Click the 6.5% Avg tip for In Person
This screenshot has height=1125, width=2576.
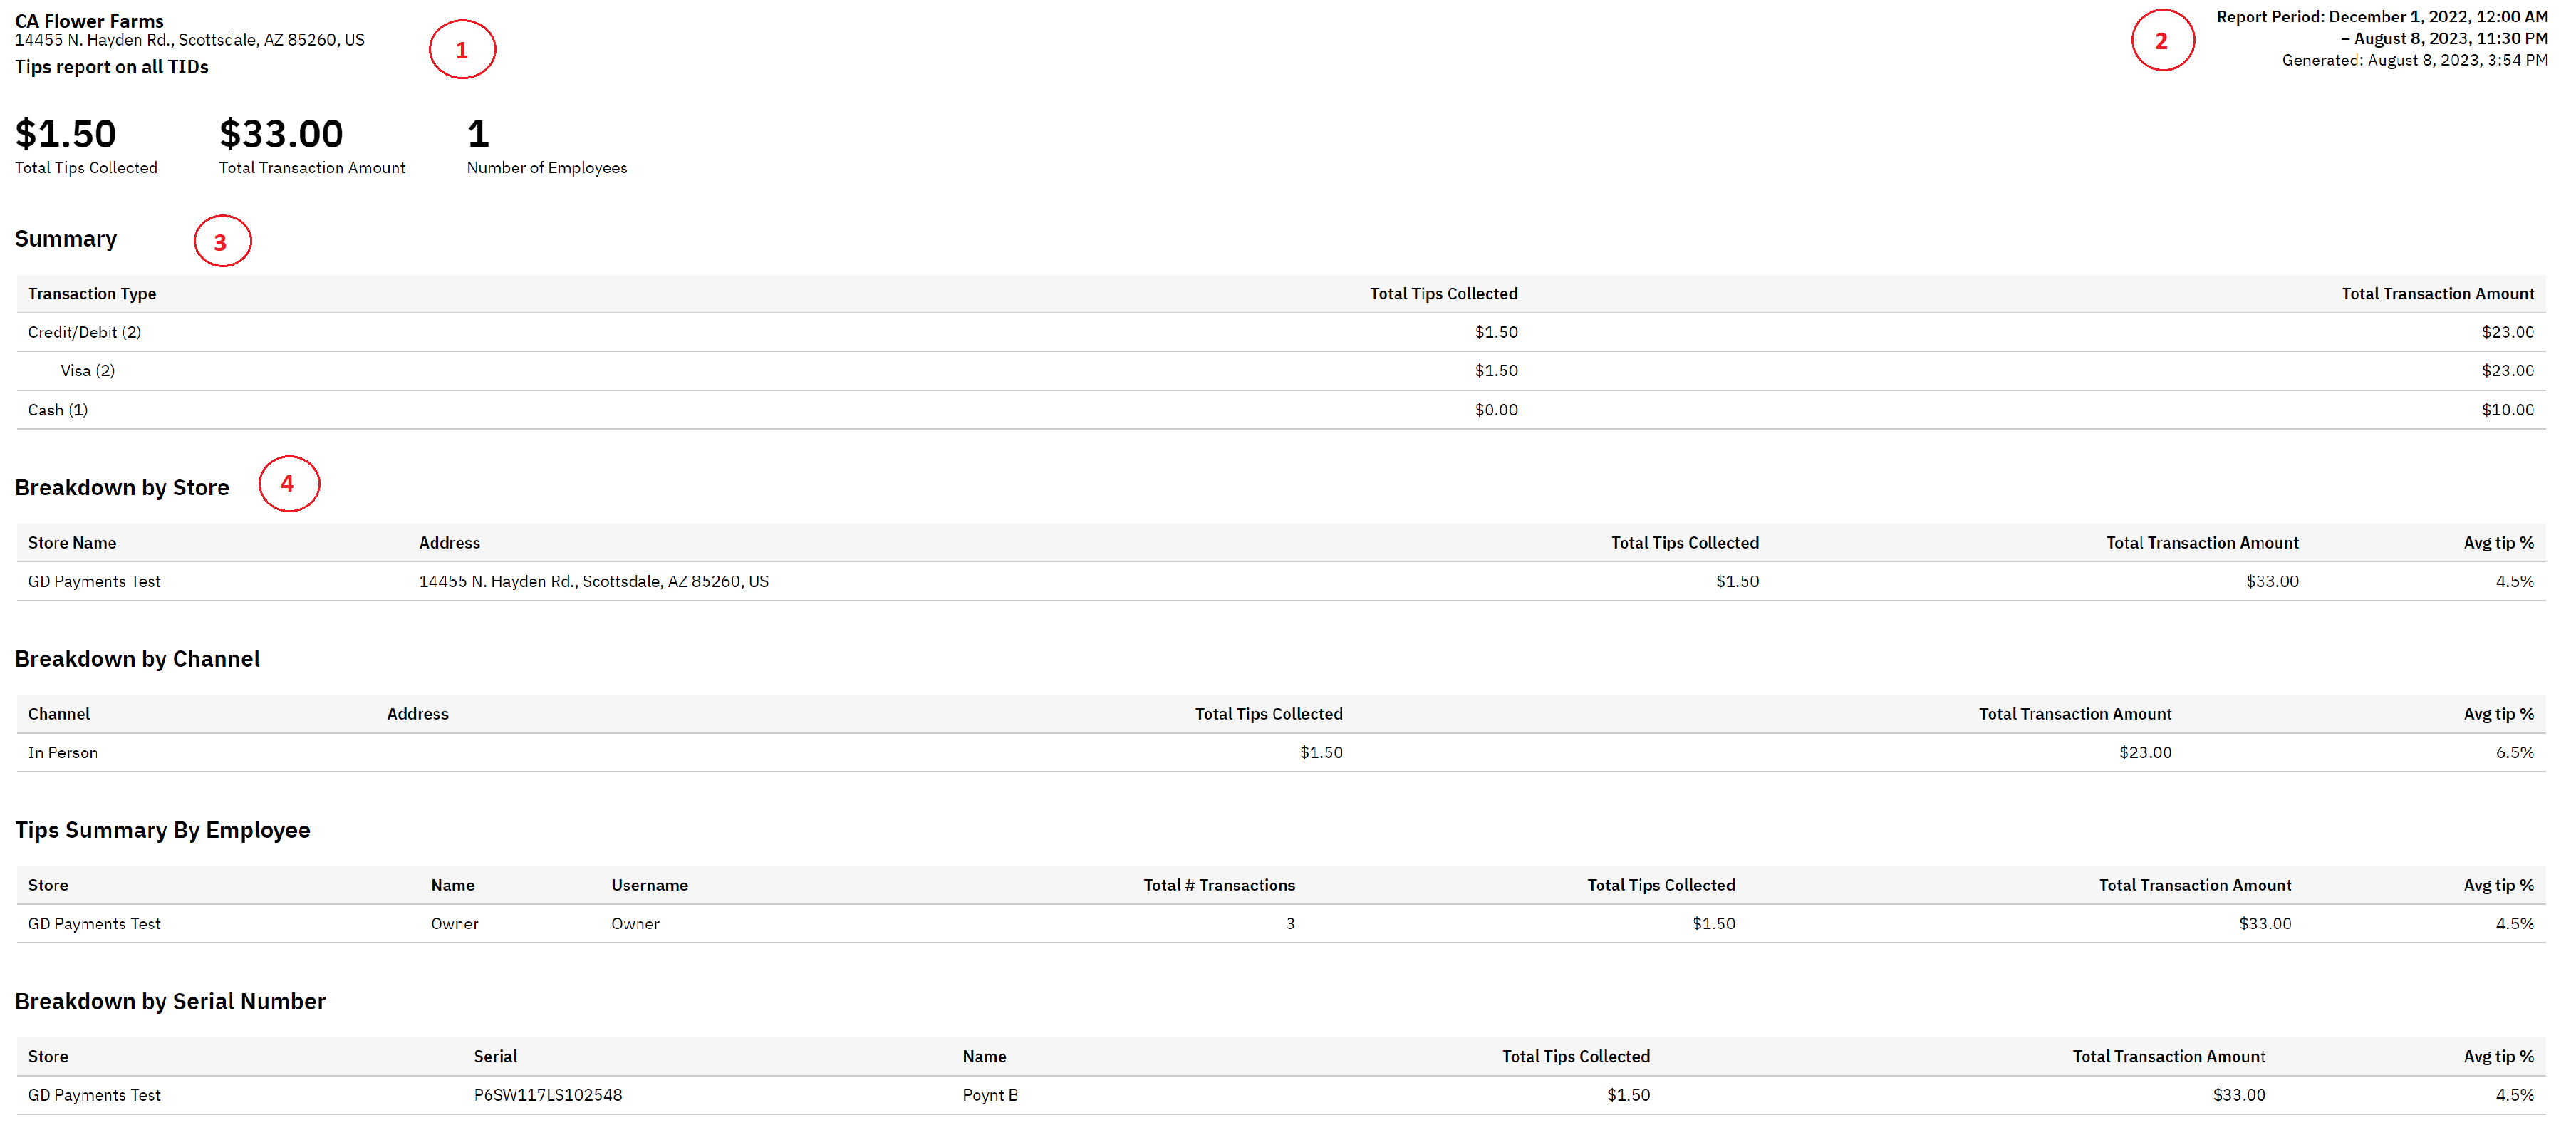point(2515,753)
